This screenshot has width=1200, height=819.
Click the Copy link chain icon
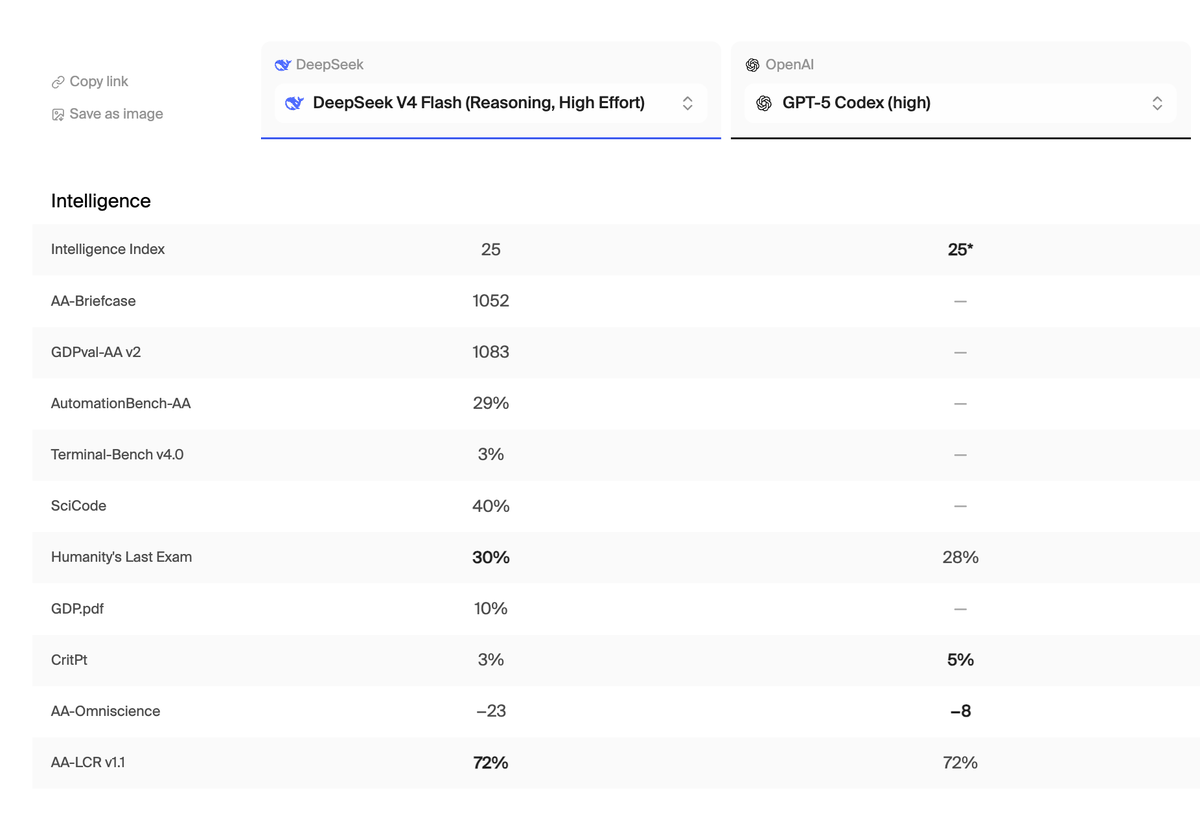[58, 82]
